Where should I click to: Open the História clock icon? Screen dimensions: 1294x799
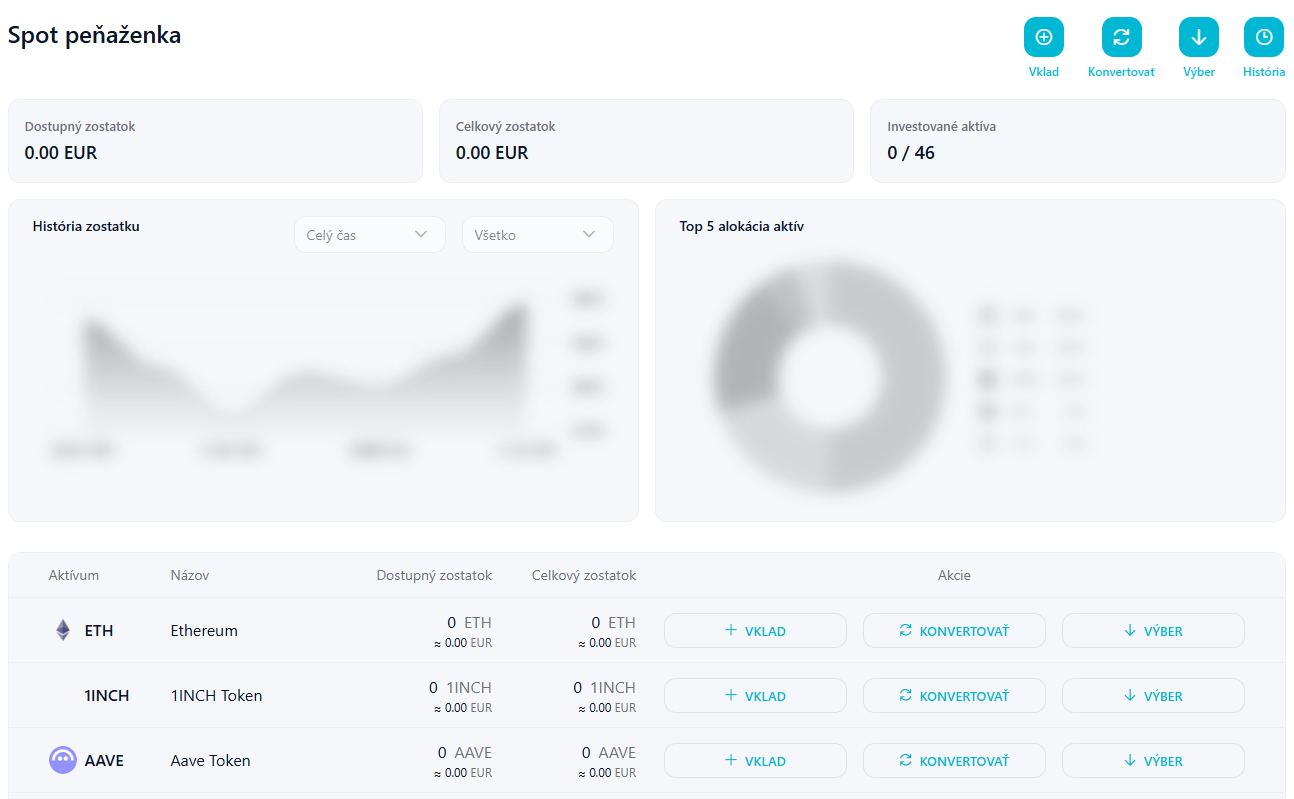tap(1263, 37)
